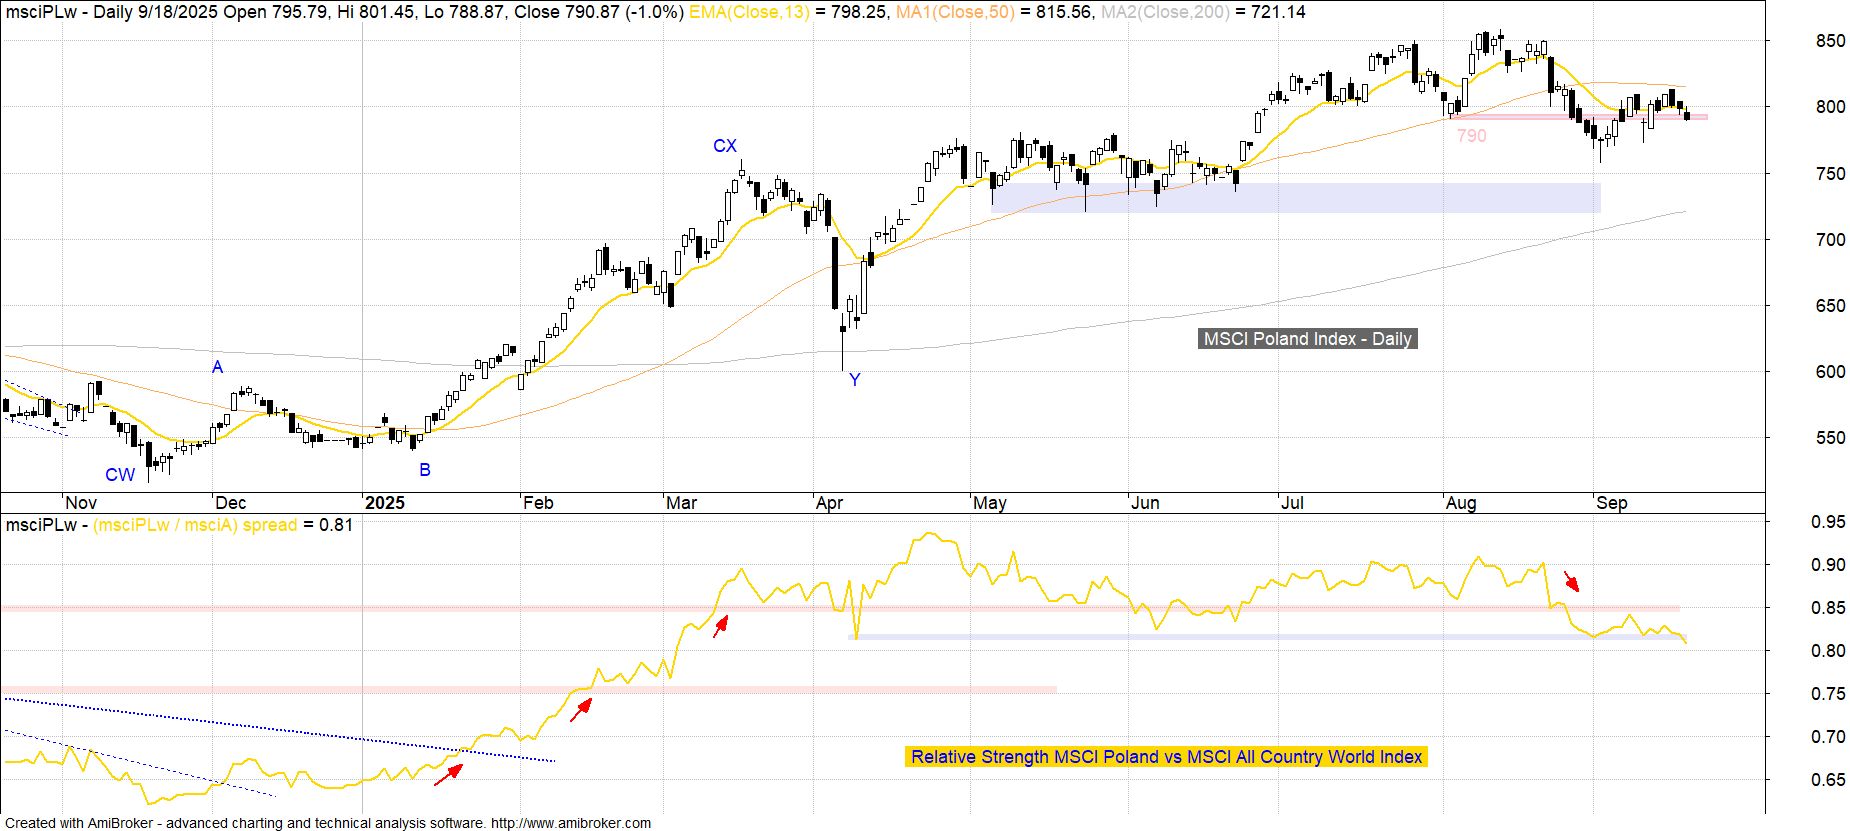Viewport: 1850px width, 831px height.
Task: Click the pink 790 support level label
Action: [x=1471, y=136]
